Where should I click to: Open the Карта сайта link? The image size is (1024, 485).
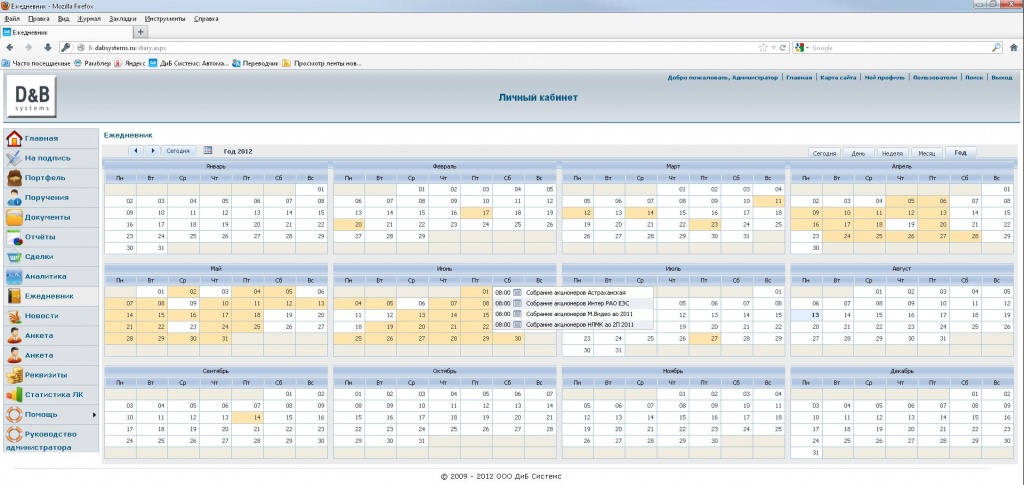click(838, 78)
